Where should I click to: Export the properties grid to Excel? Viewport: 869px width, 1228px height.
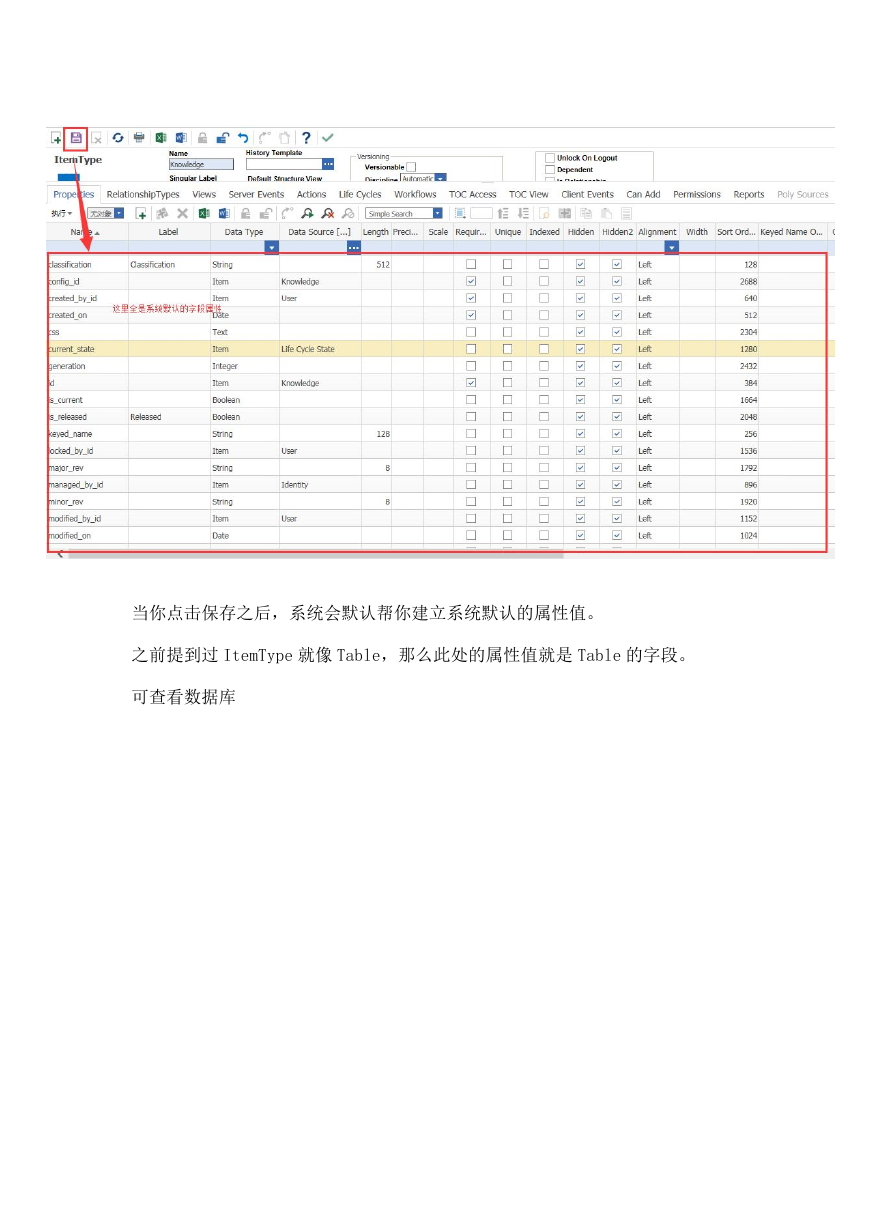click(203, 213)
